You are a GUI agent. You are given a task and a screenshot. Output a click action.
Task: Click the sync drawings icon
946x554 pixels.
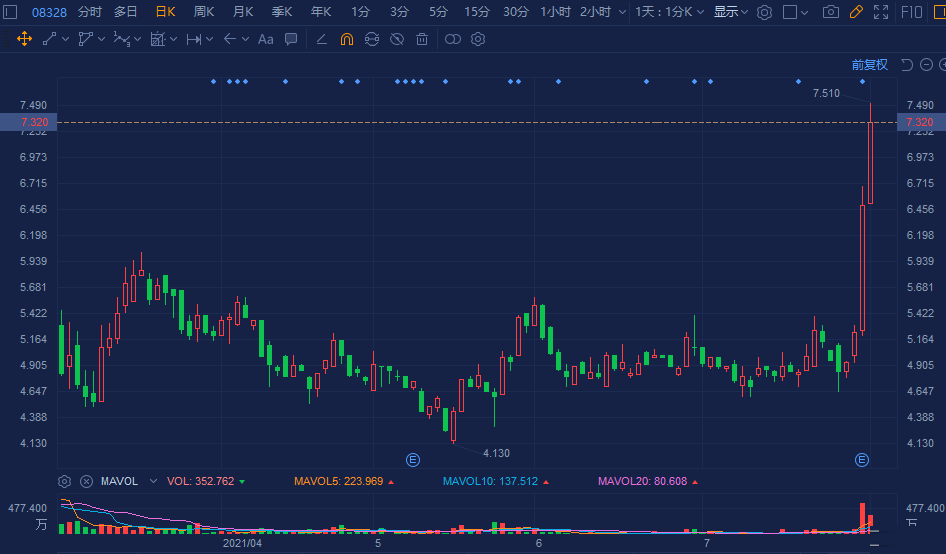(x=372, y=39)
